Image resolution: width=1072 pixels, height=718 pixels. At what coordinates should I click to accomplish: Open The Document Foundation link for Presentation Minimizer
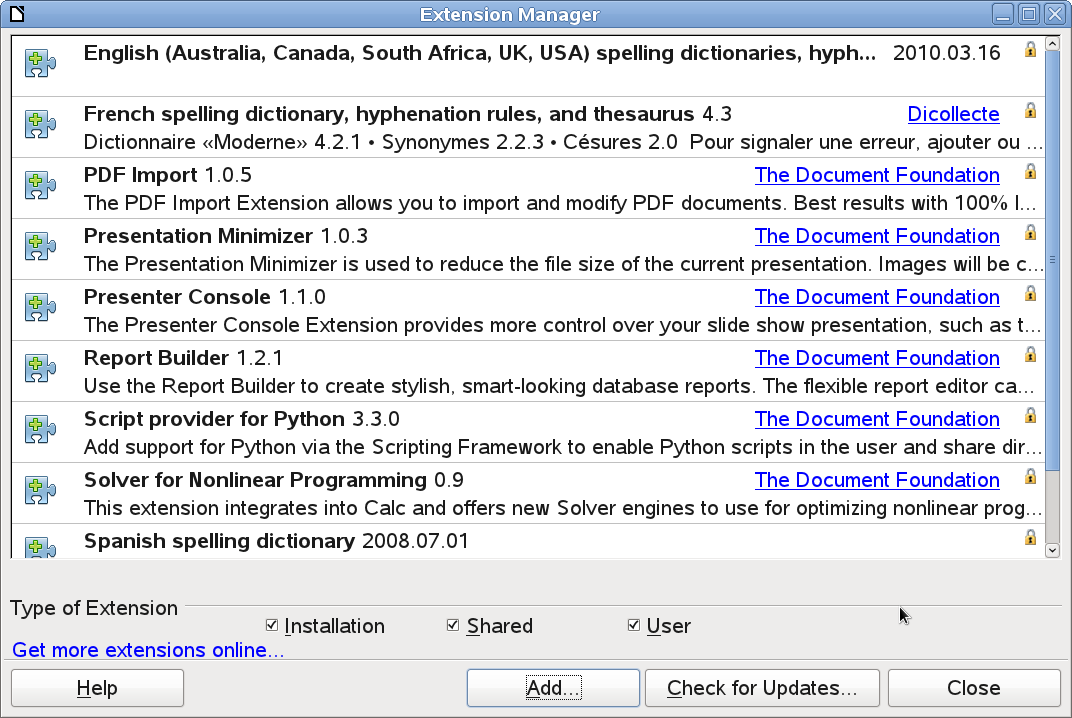tap(877, 236)
